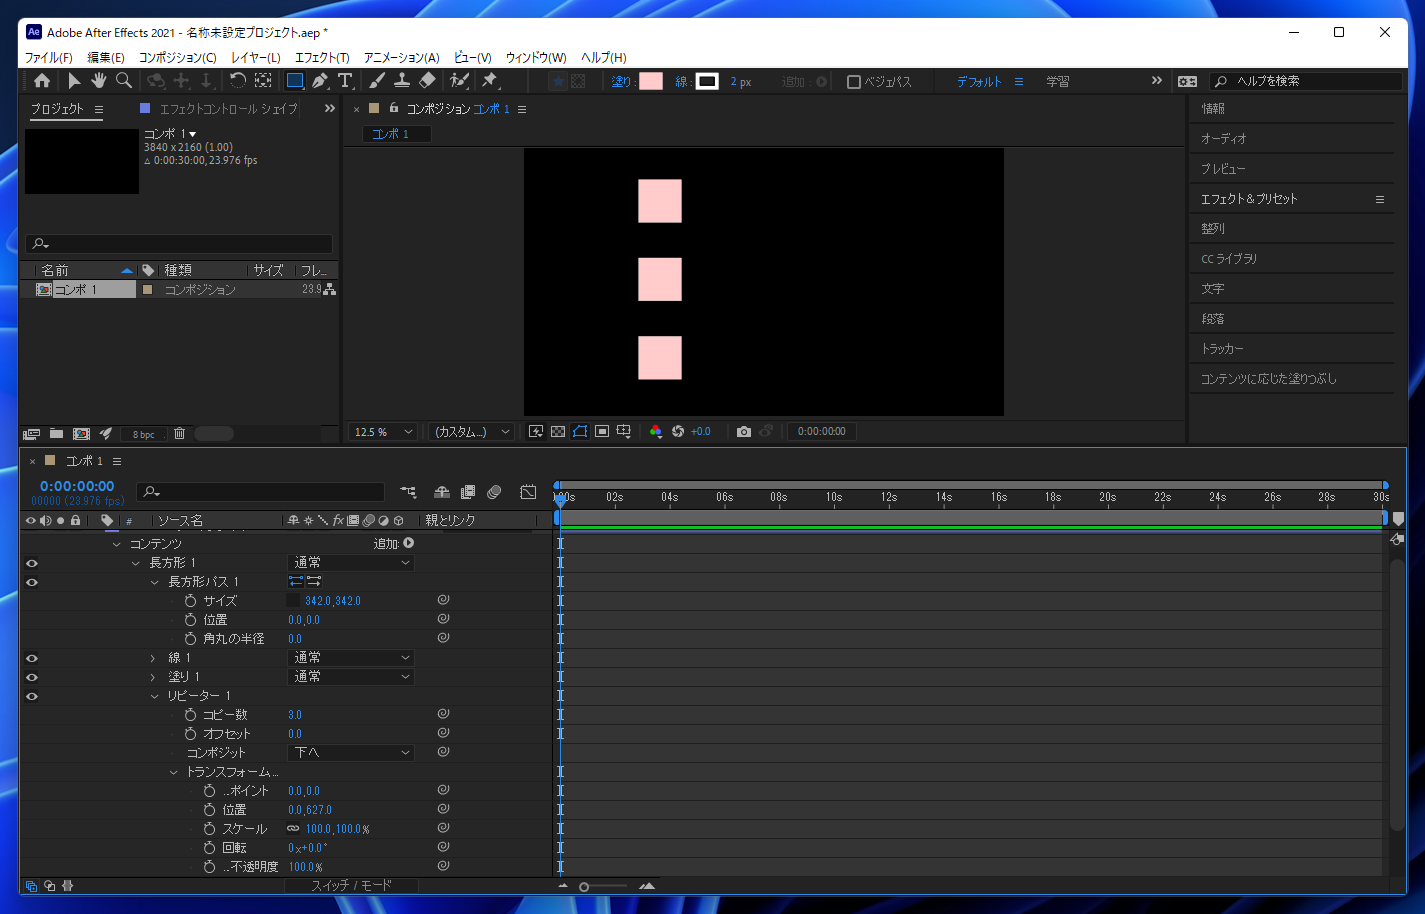Image resolution: width=1425 pixels, height=914 pixels.
Task: Select the Puppet Pin tool
Action: (x=490, y=81)
